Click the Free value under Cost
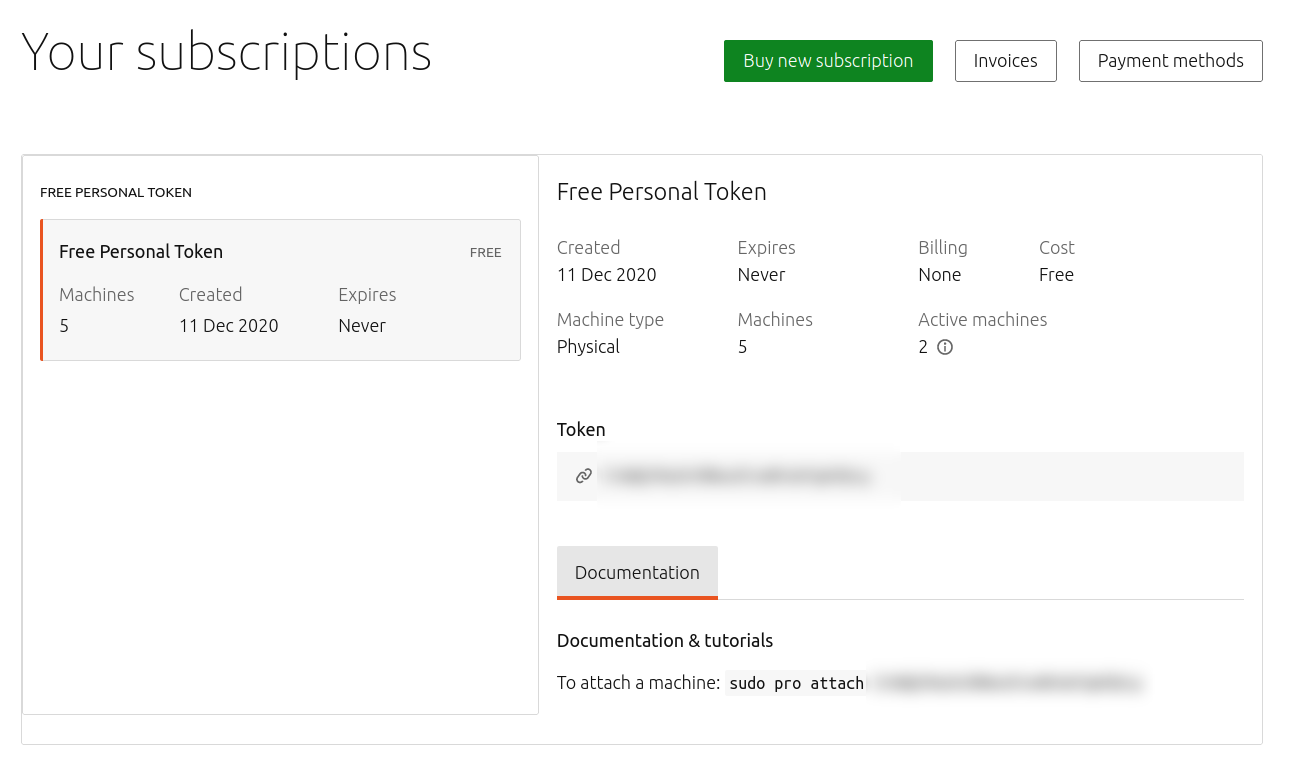1292x771 pixels. (x=1057, y=275)
